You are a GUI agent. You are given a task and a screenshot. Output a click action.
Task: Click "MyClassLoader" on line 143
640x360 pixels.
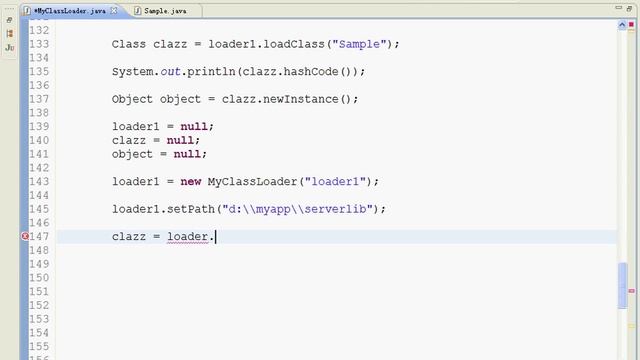pyautogui.click(x=252, y=182)
